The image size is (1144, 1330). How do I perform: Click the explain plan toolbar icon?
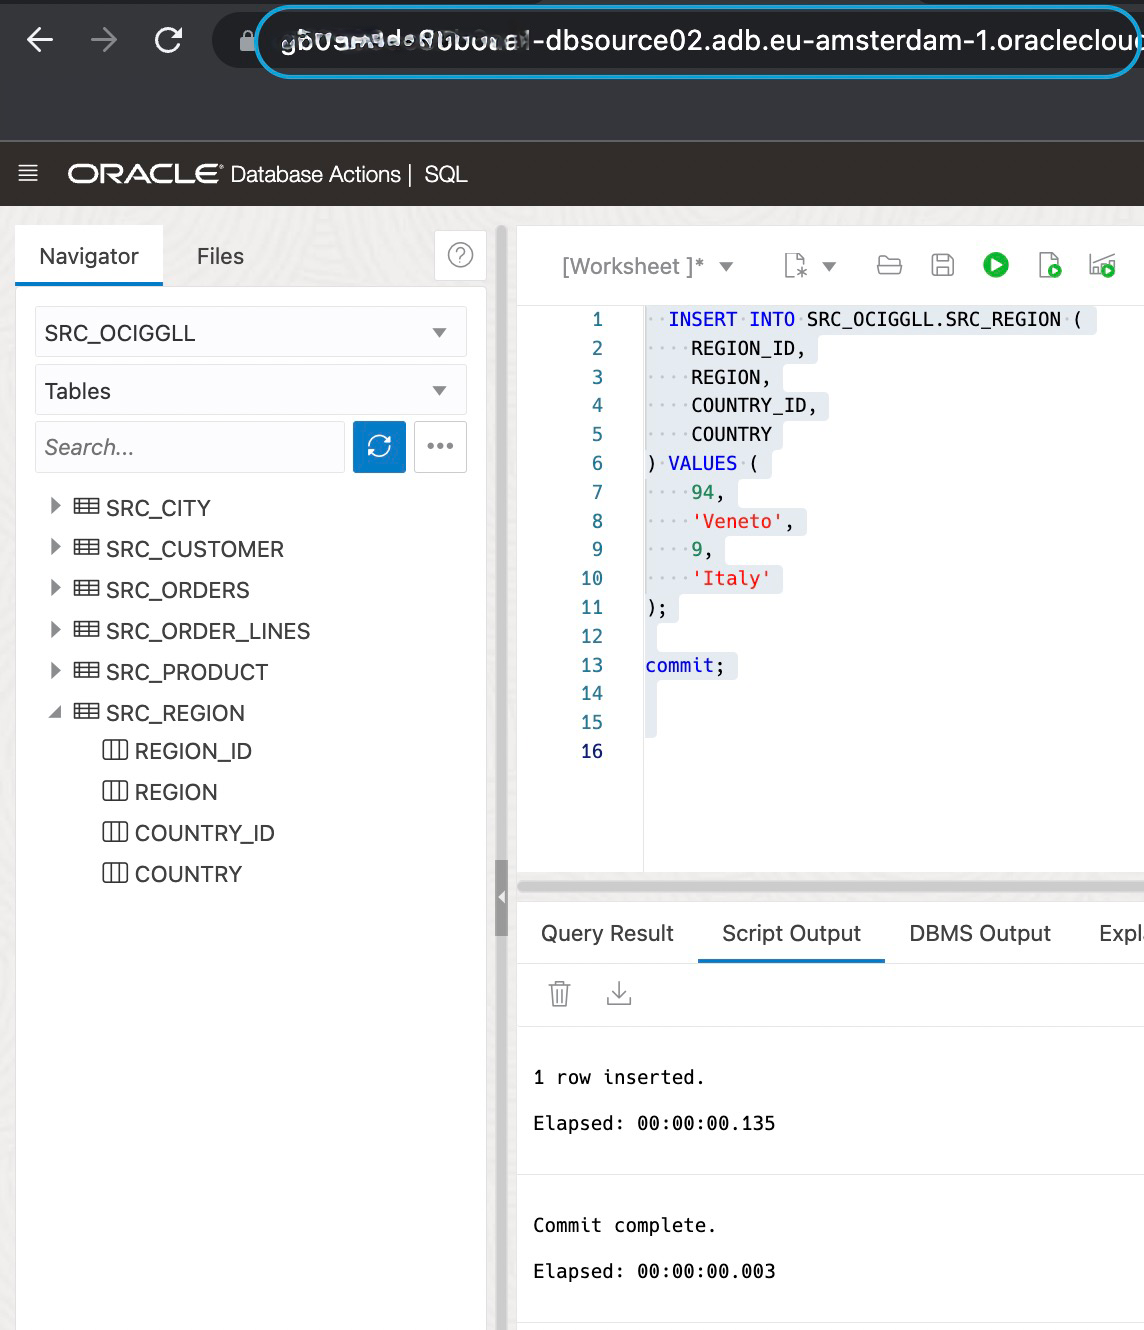pyautogui.click(x=1102, y=265)
